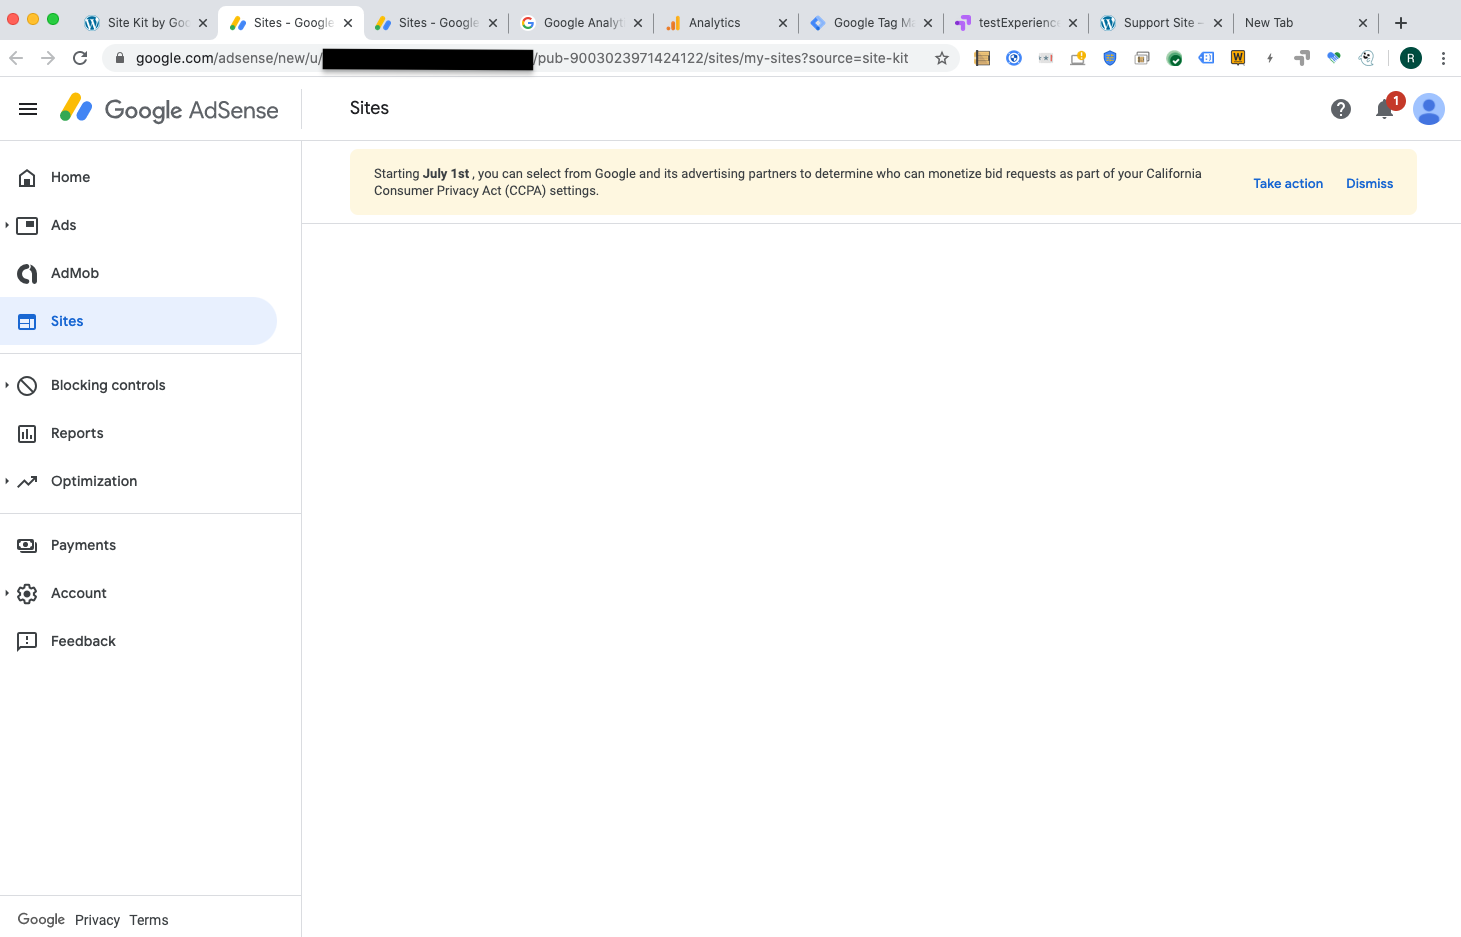Click Take action on the CCPA banner
1461x937 pixels.
(x=1288, y=183)
